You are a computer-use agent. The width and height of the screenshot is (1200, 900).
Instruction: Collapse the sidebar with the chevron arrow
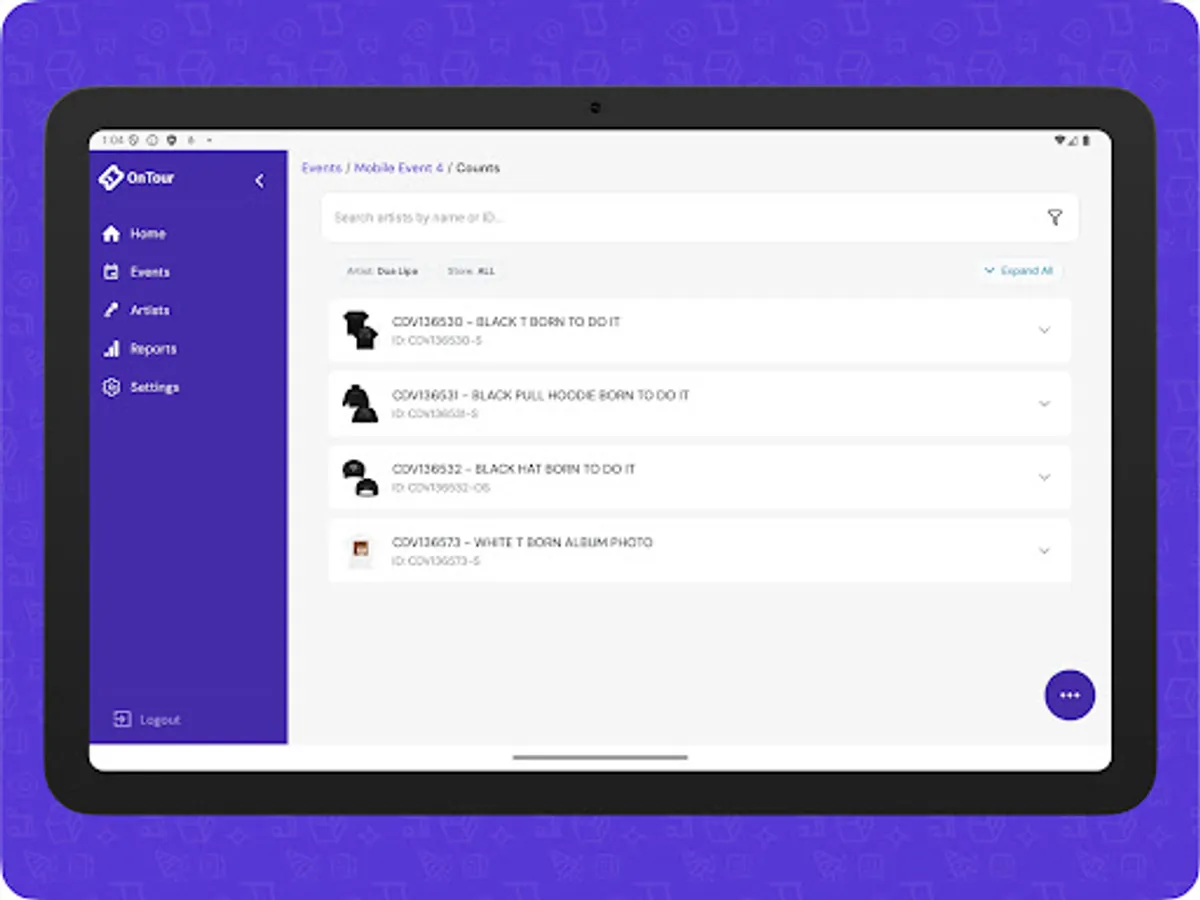pyautogui.click(x=260, y=181)
